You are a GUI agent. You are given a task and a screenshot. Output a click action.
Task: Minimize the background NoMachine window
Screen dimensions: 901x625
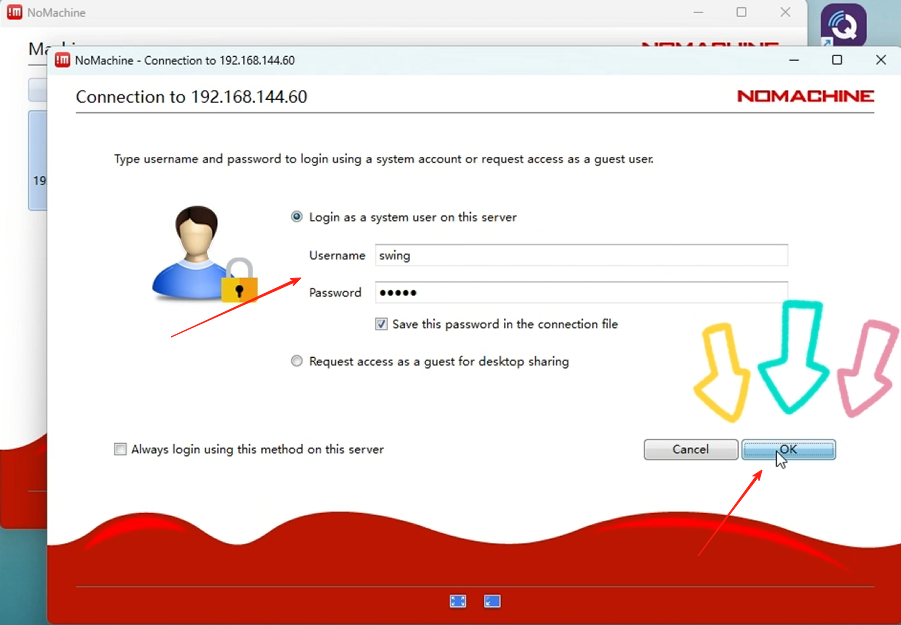pos(698,12)
